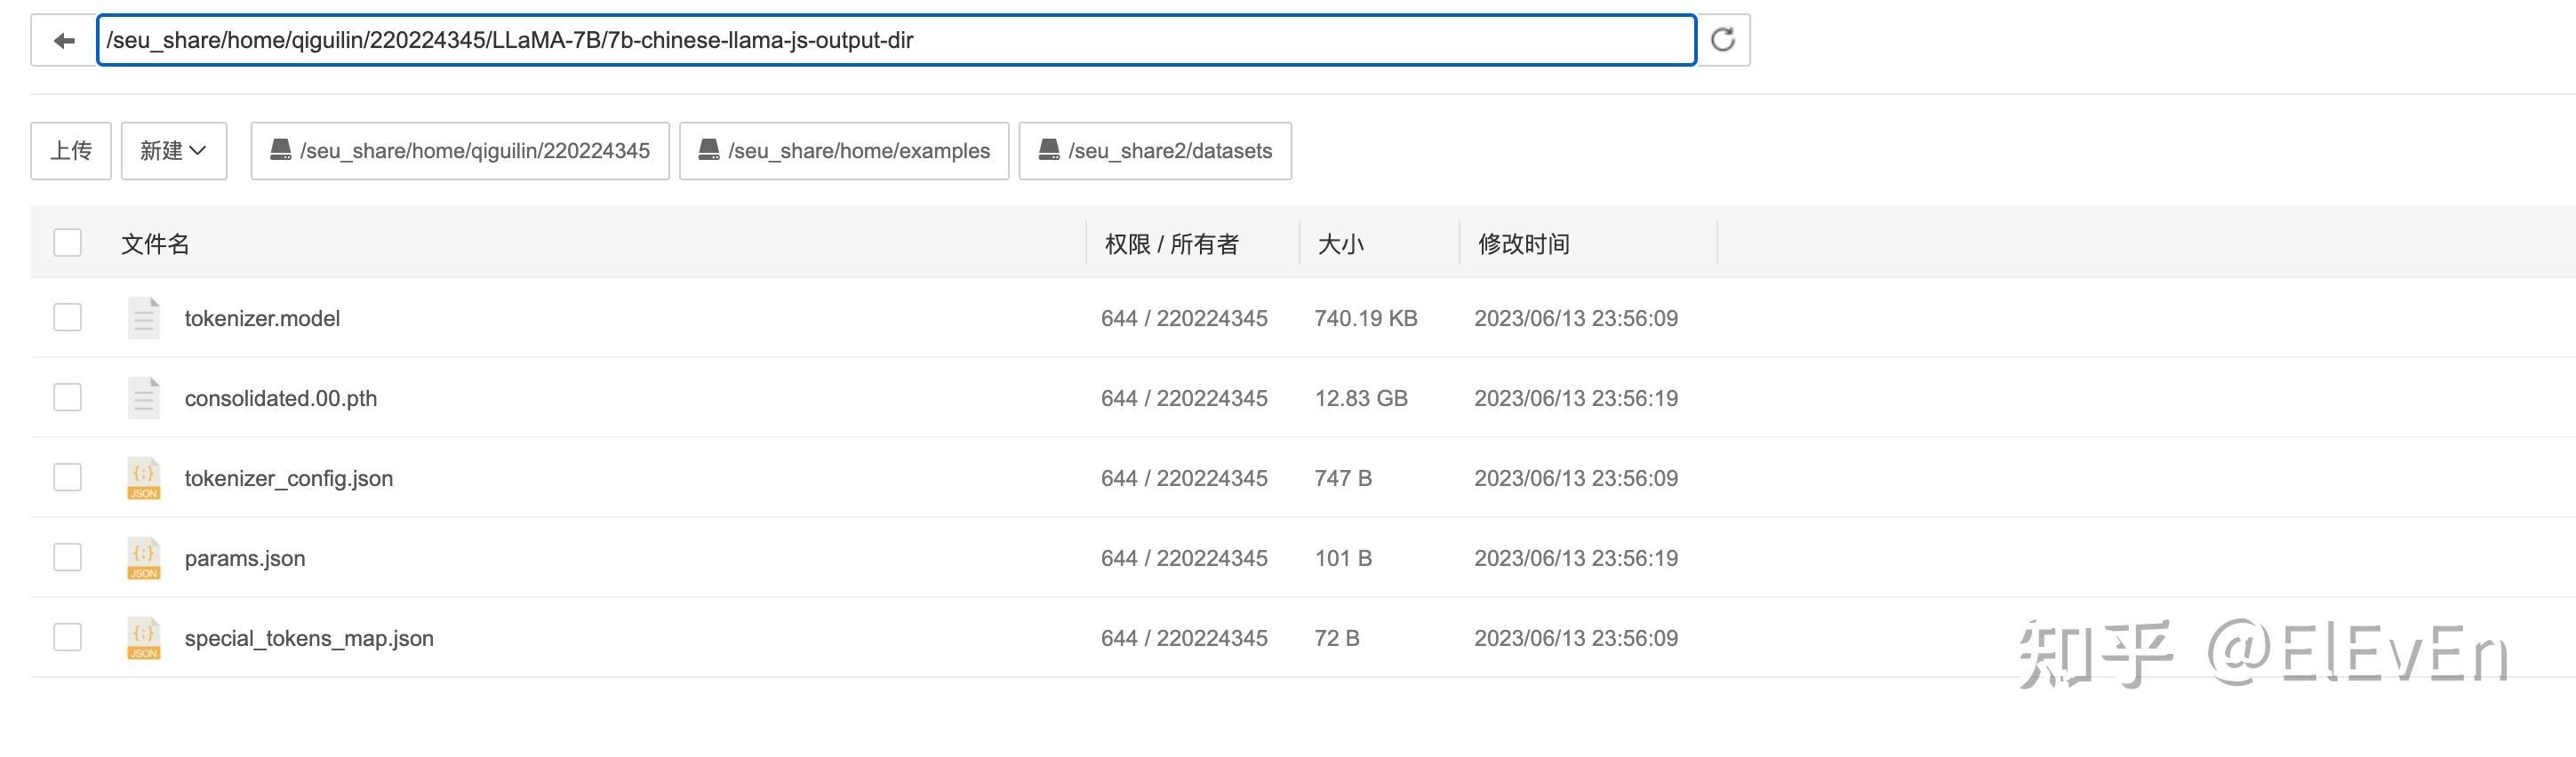Sort by the 文件名 column header
This screenshot has width=2576, height=757.
[155, 244]
